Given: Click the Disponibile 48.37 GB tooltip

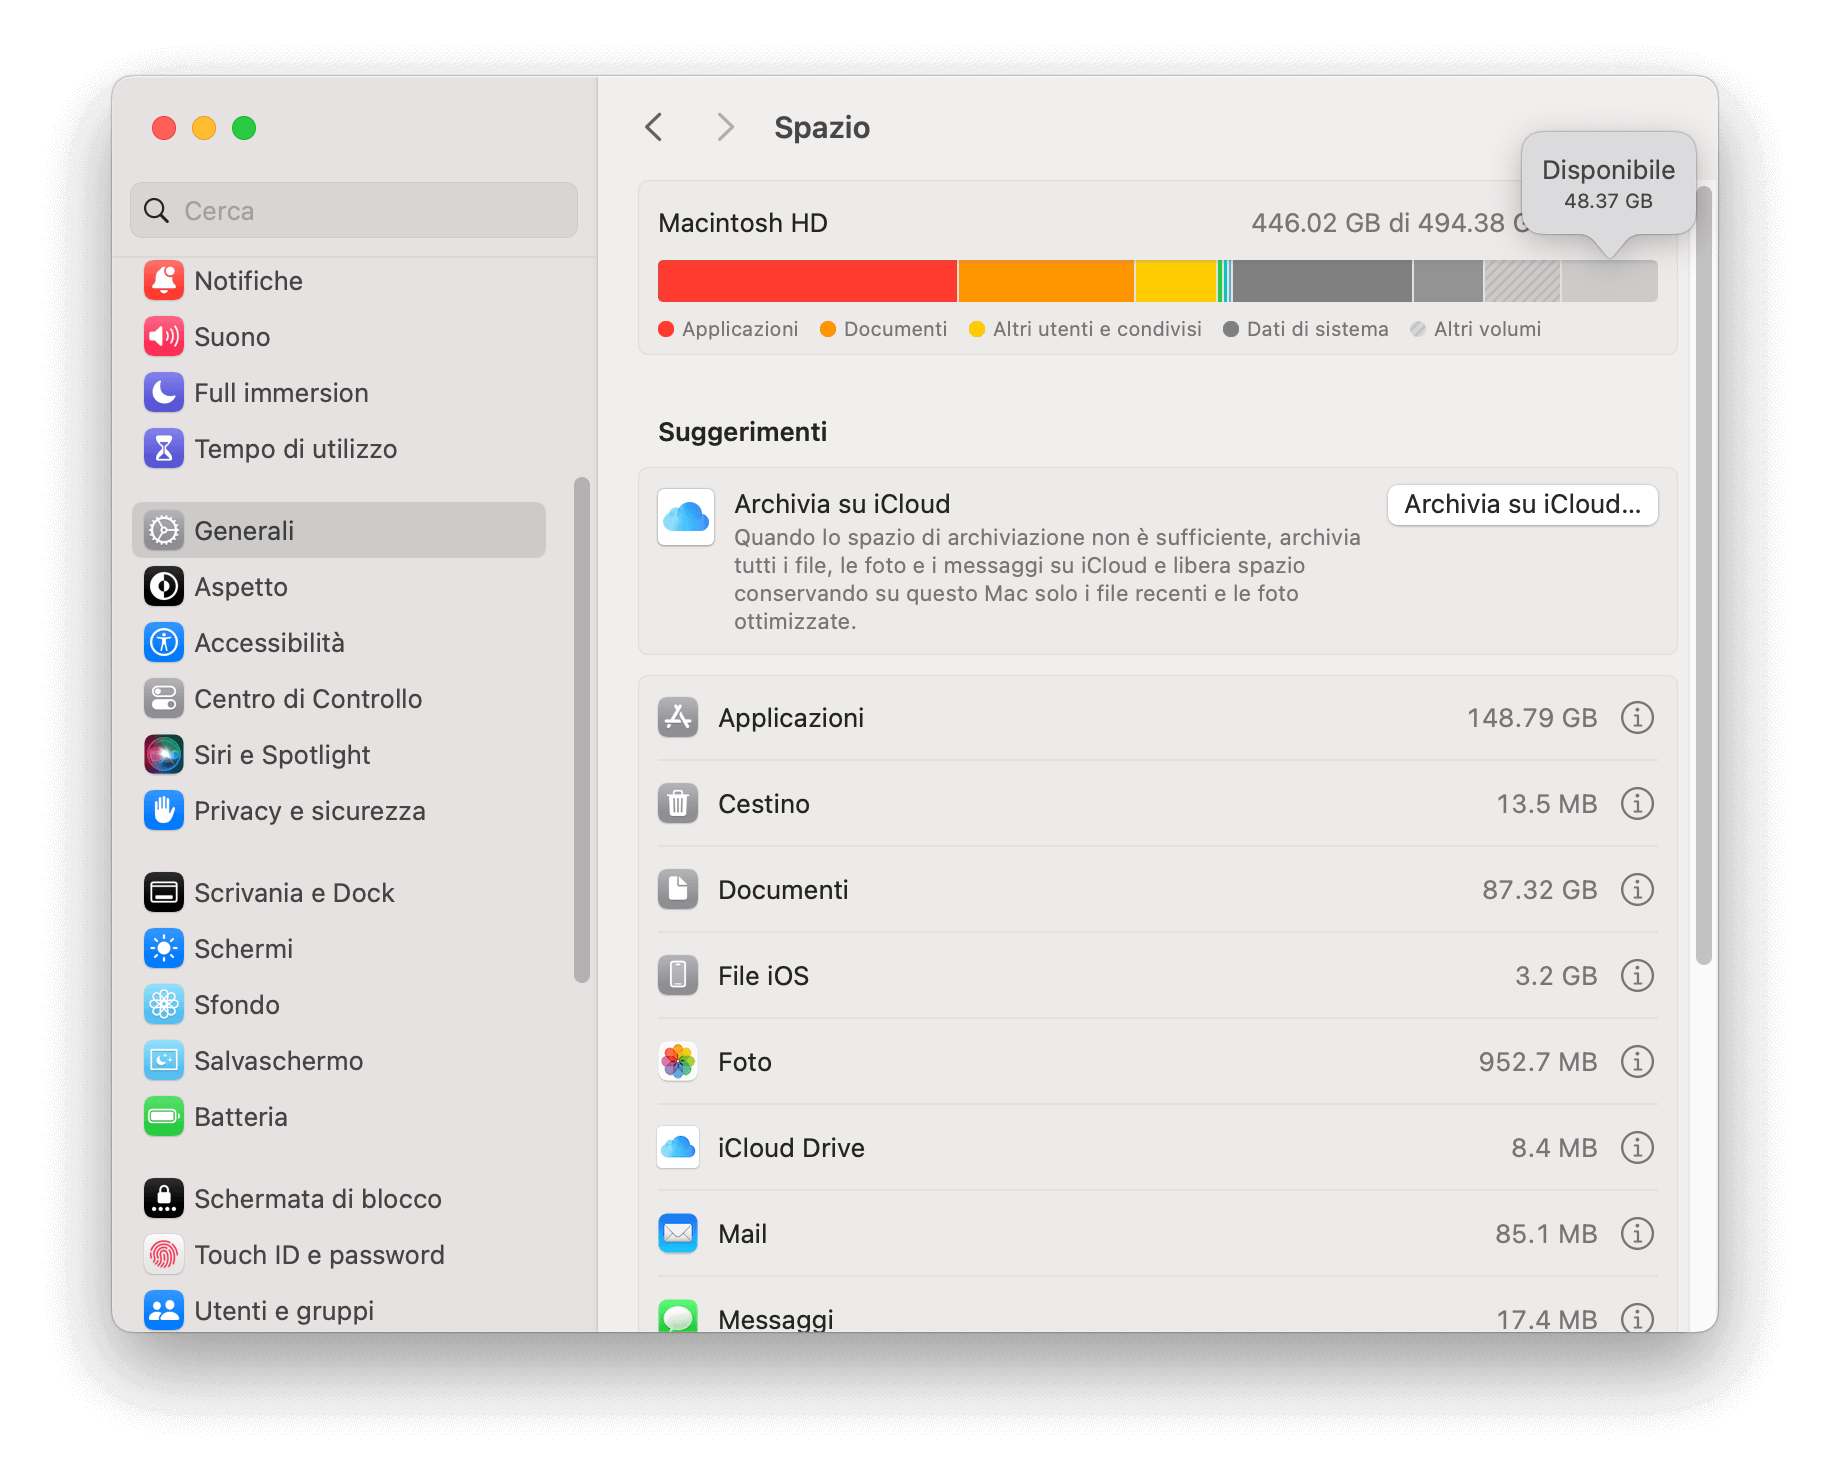Looking at the screenshot, I should click(1608, 184).
